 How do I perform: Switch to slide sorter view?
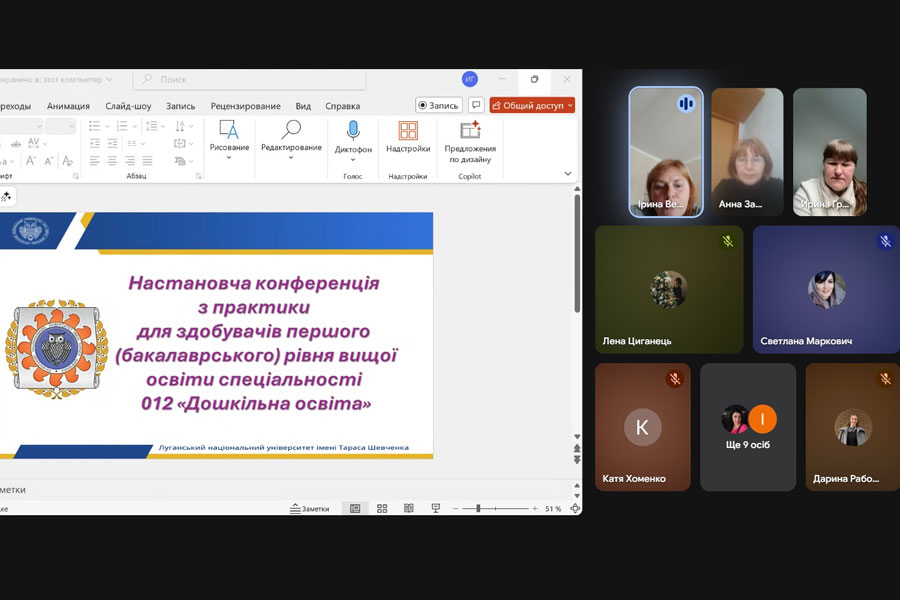point(382,509)
